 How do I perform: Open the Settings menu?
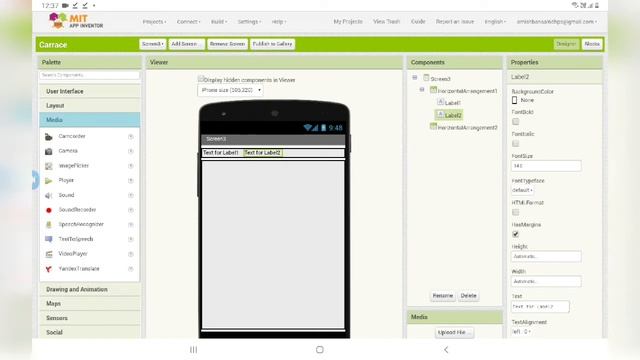pyautogui.click(x=249, y=22)
